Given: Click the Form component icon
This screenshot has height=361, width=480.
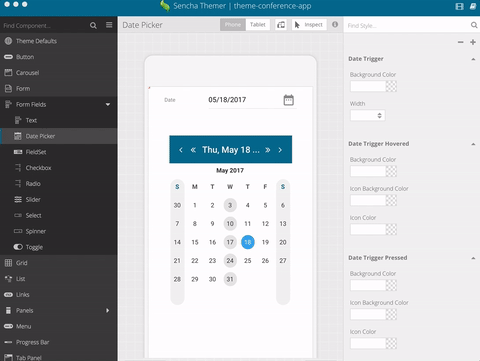Looking at the screenshot, I should coord(8,89).
